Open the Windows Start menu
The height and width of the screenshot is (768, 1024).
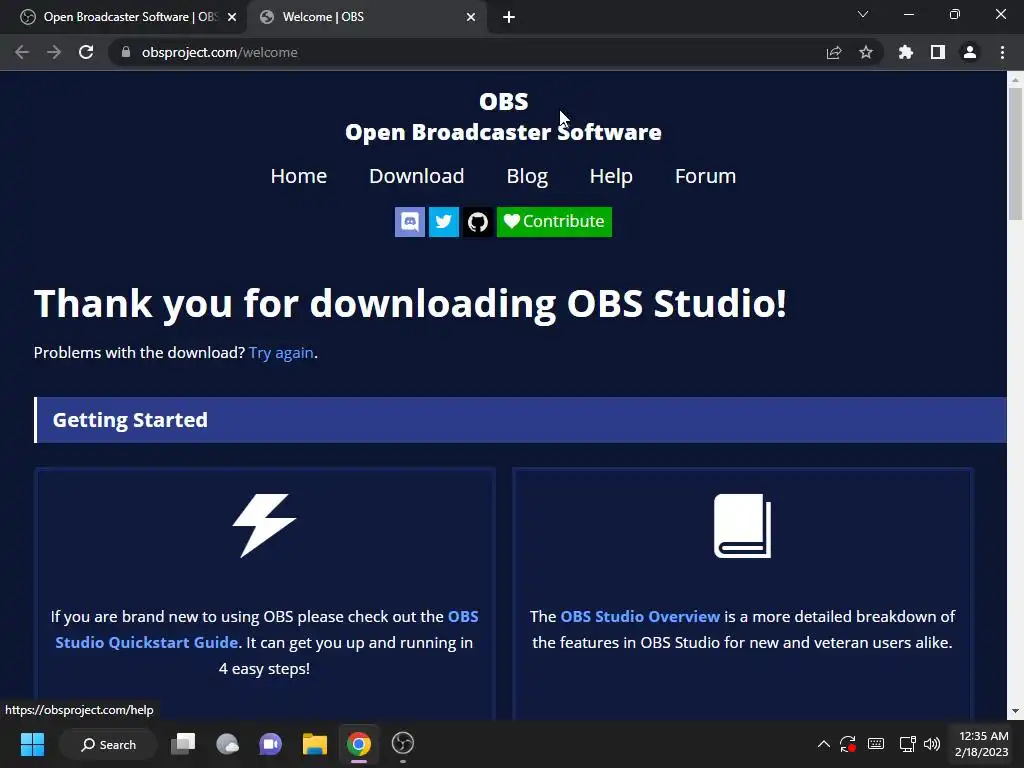[x=32, y=744]
